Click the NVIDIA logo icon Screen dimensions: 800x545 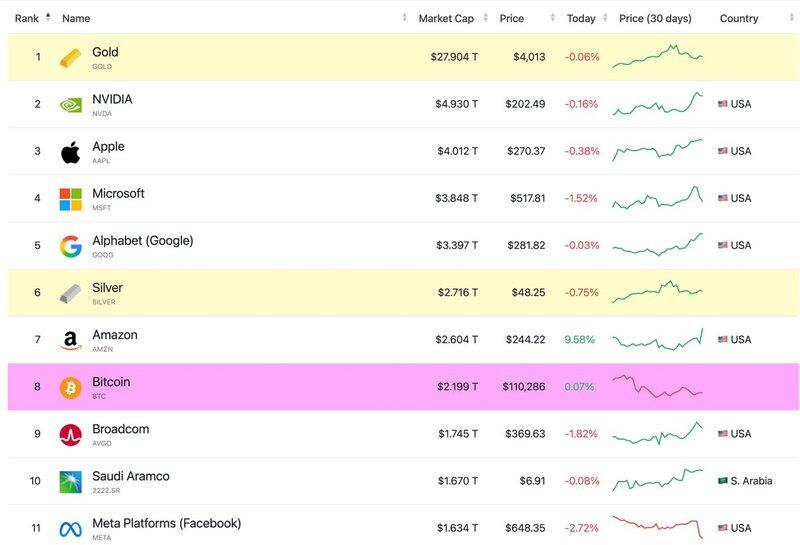tap(70, 105)
